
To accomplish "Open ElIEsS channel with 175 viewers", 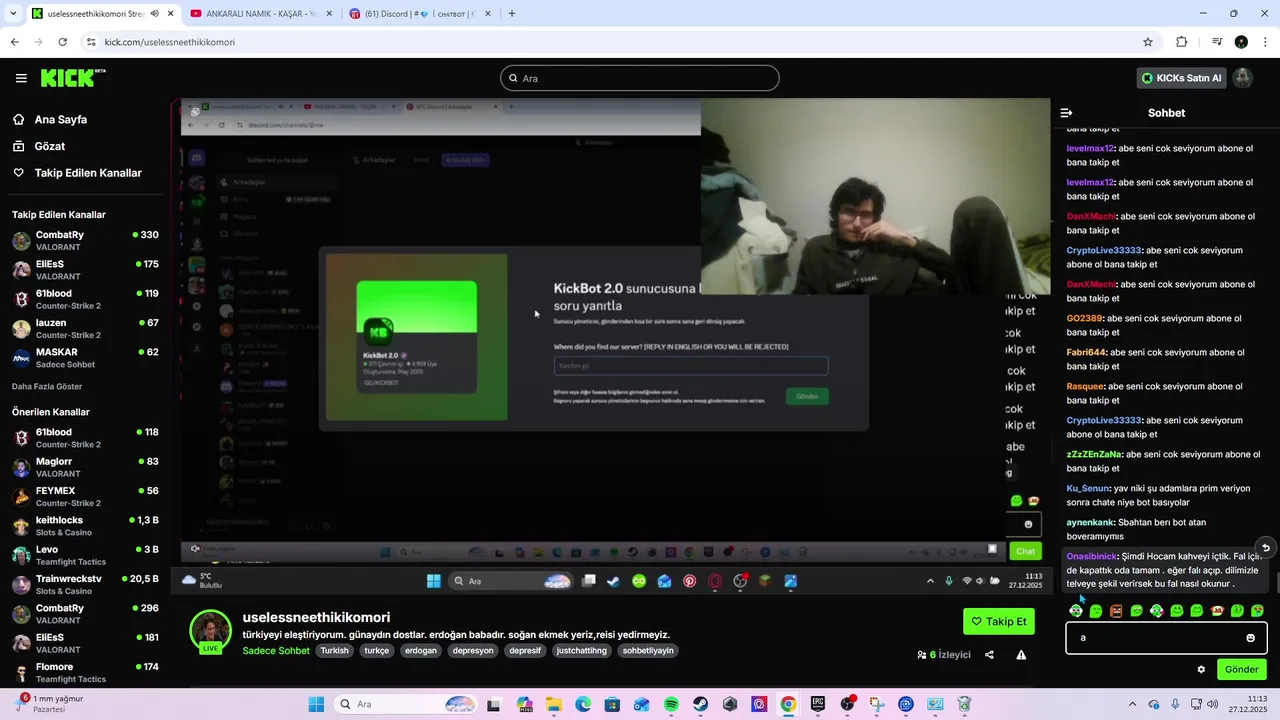I will (x=84, y=270).
